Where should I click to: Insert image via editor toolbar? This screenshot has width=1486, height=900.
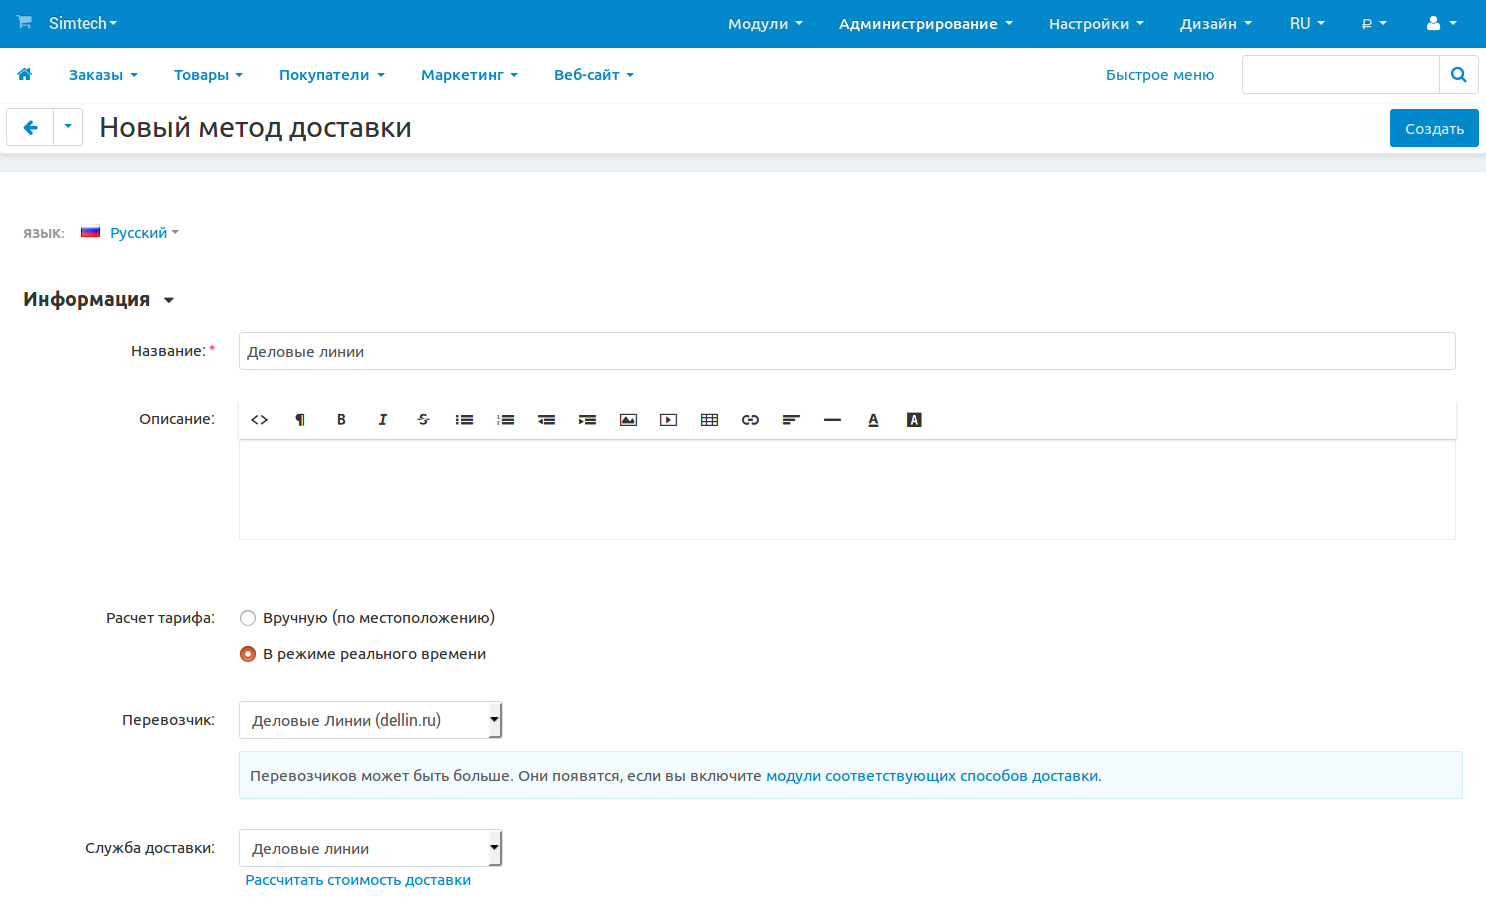tap(628, 420)
